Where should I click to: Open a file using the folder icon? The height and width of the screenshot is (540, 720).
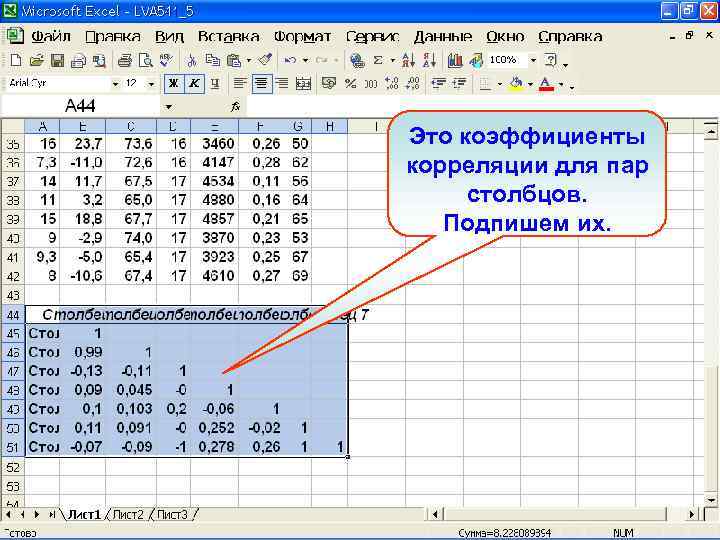coord(36,60)
